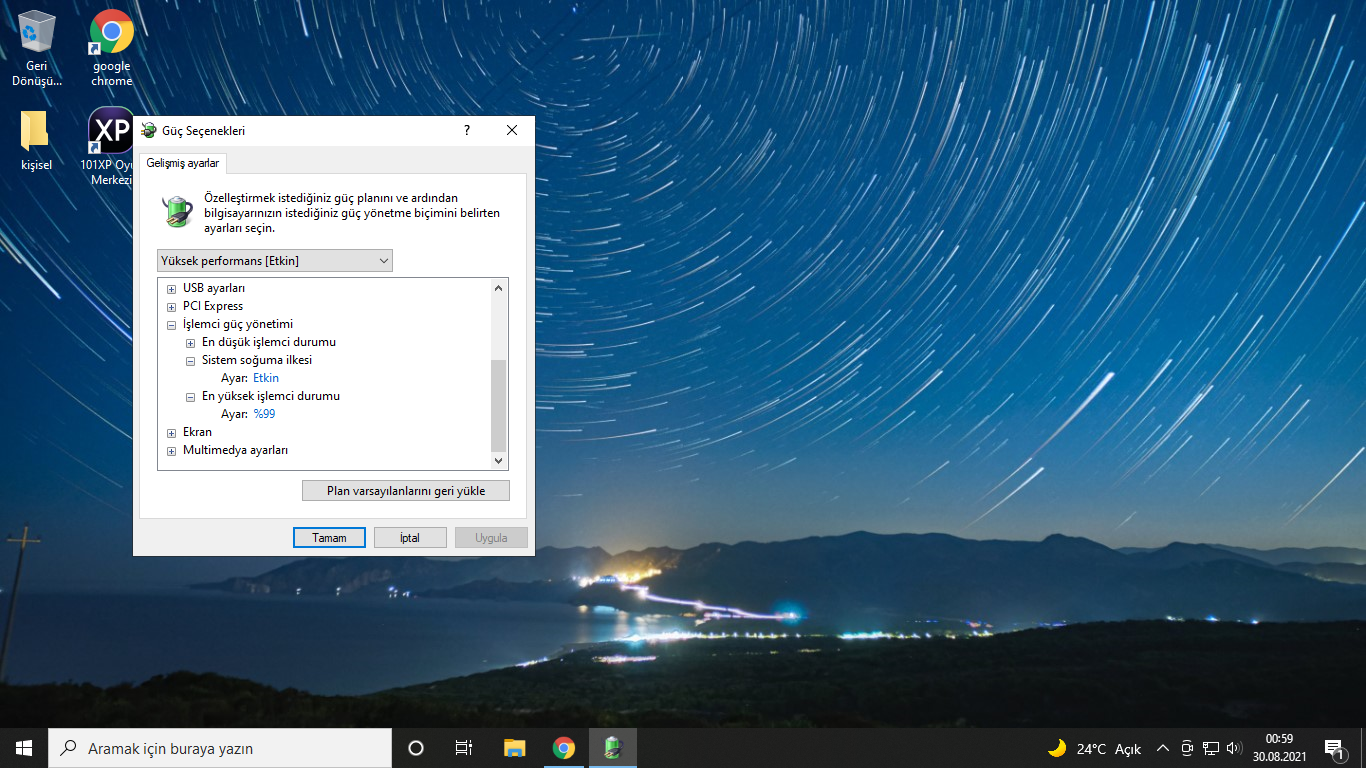This screenshot has width=1366, height=768.
Task: Click the question mark help button in the dialog
Action: 466,131
